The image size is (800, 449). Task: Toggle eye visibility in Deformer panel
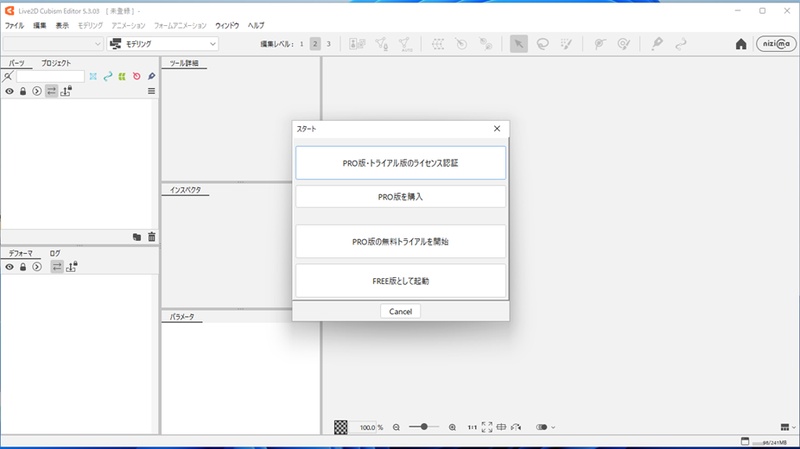pyautogui.click(x=10, y=267)
